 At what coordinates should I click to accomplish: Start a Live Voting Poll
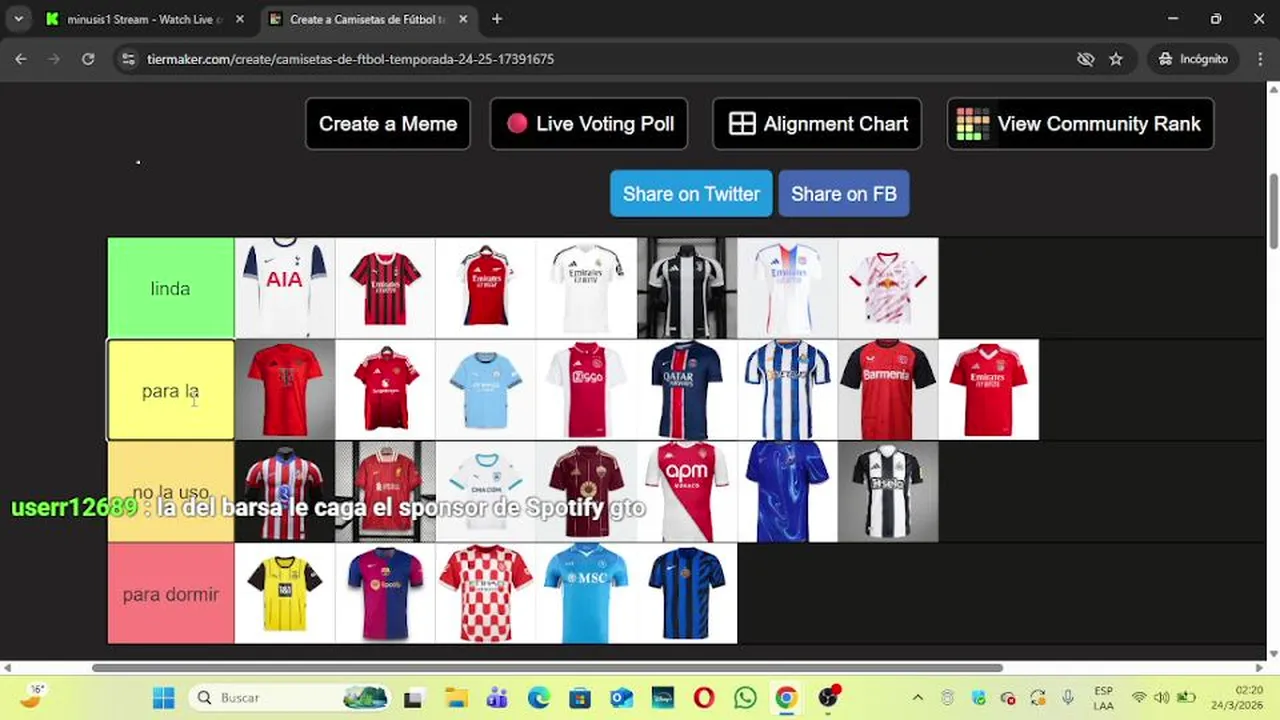point(589,124)
